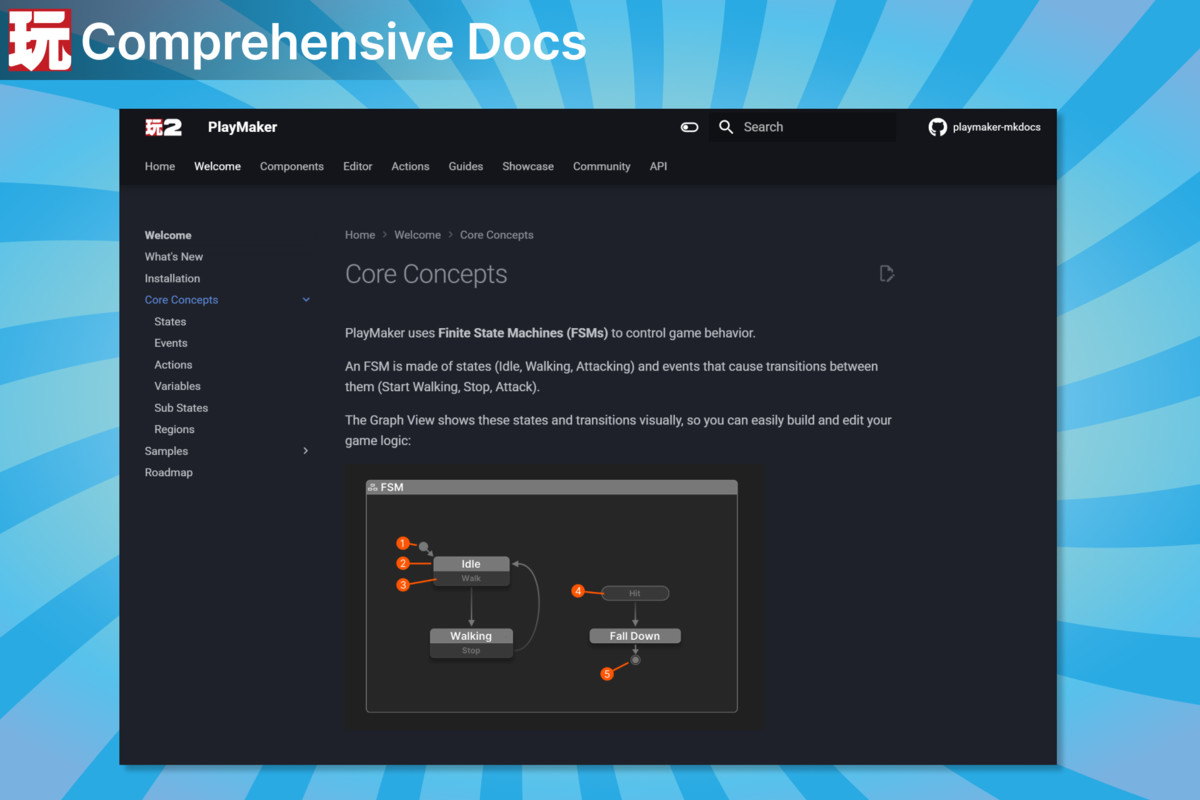Click the magnifier search icon

pos(727,127)
